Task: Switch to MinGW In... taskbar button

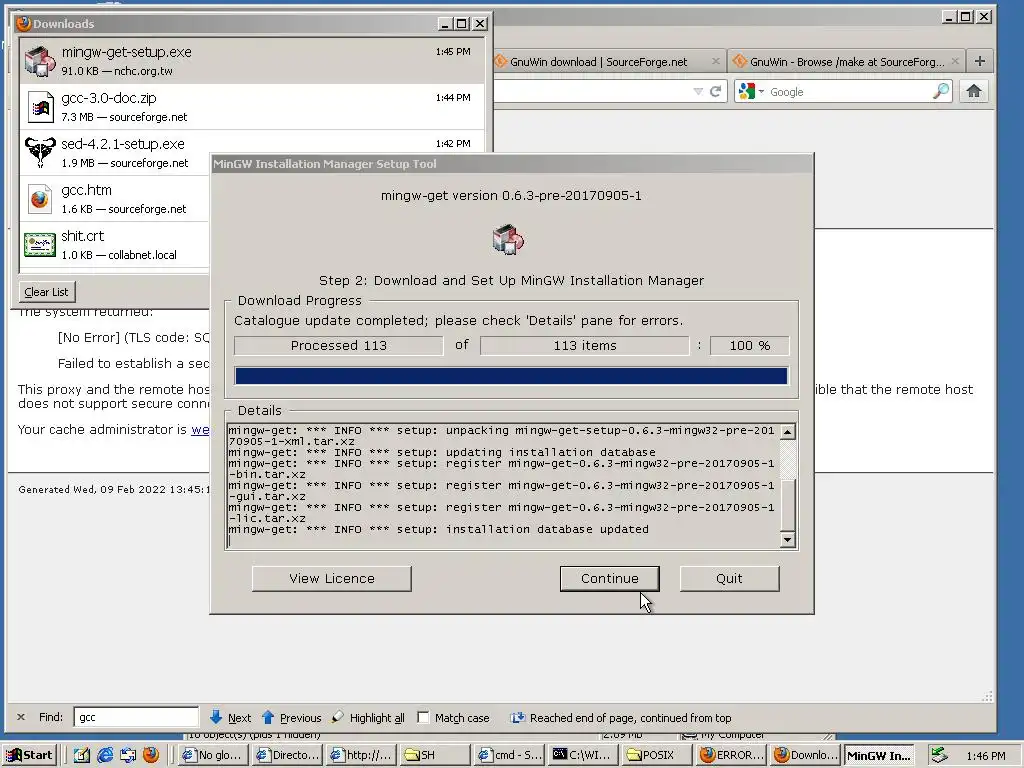Action: point(880,755)
